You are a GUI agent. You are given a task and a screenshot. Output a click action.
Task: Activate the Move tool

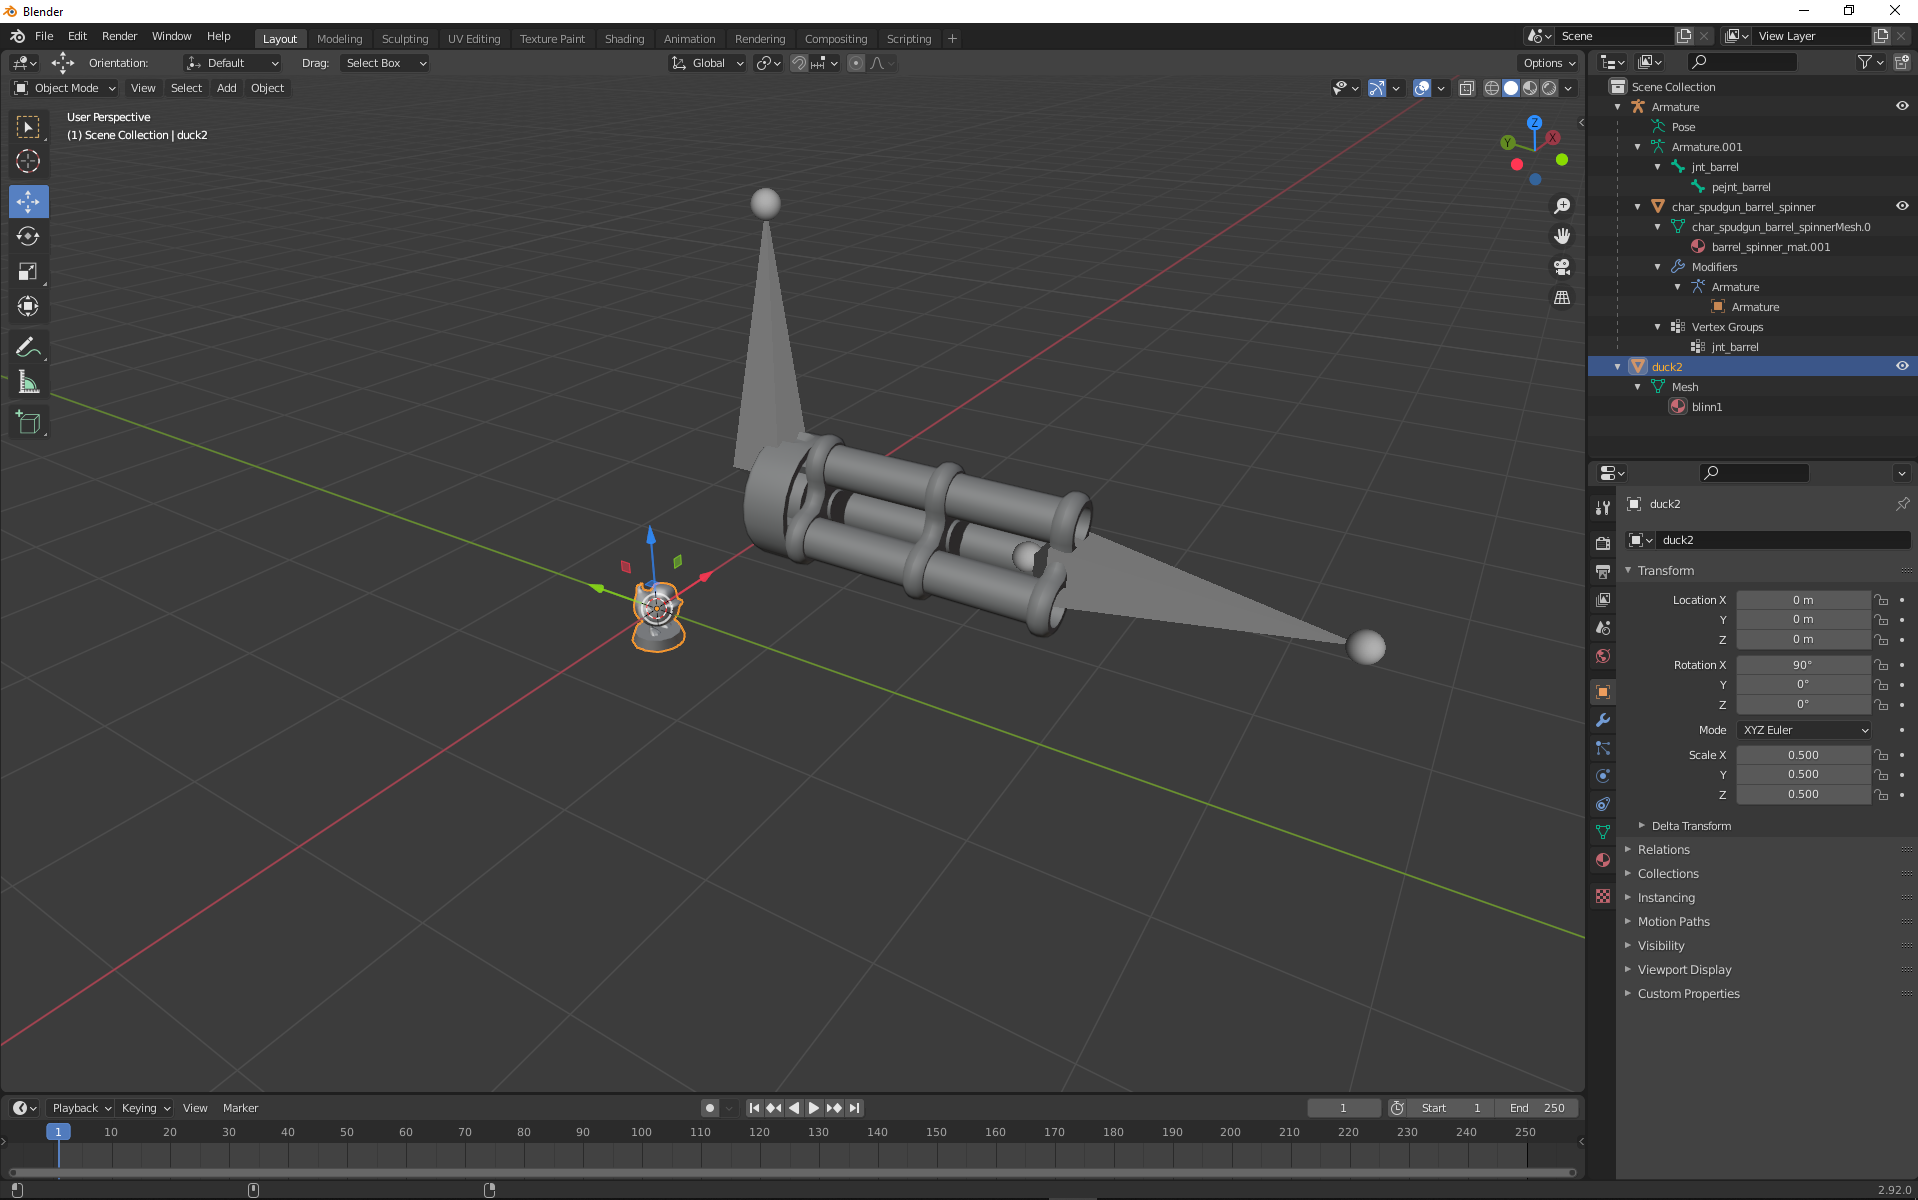pyautogui.click(x=28, y=202)
